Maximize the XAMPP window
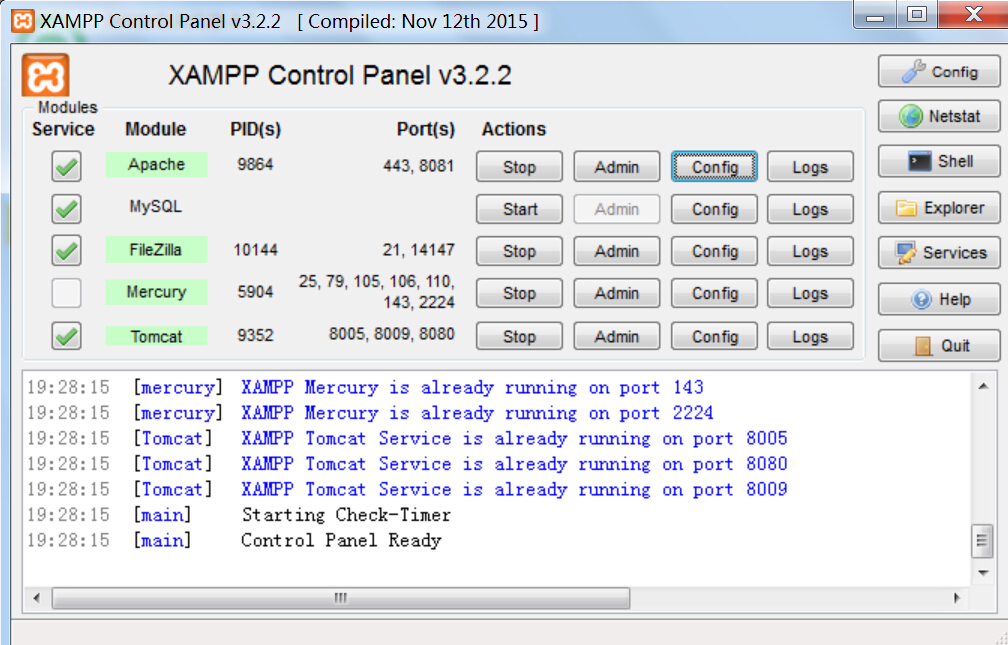 [x=917, y=15]
